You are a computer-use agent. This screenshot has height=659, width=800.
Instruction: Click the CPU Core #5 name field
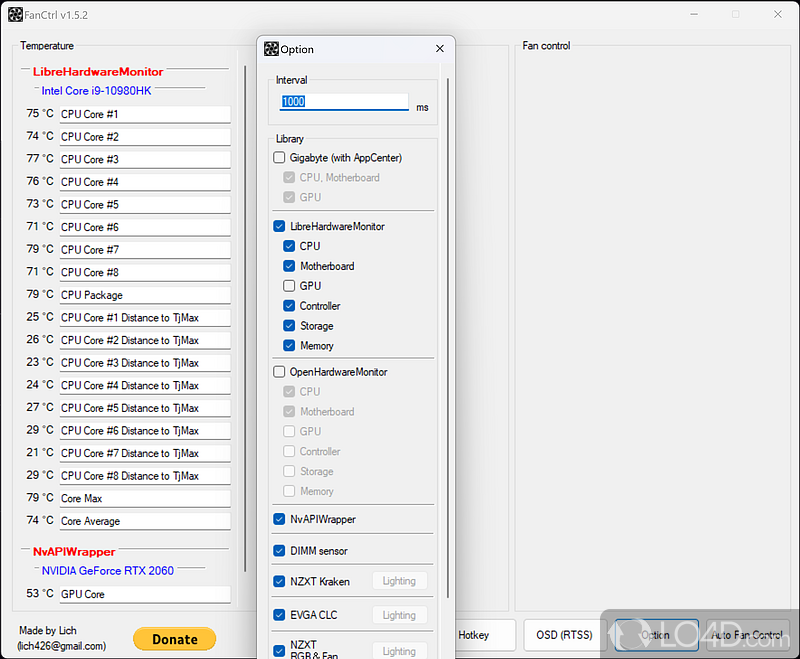tap(145, 205)
